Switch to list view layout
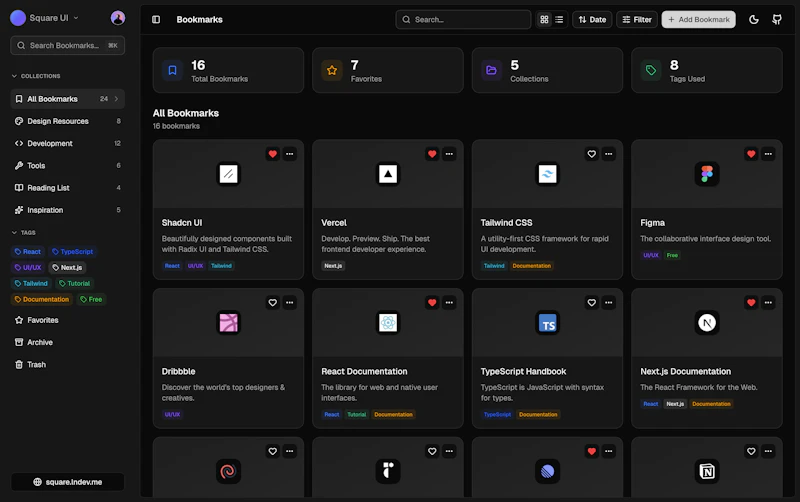The width and height of the screenshot is (800, 502). coord(559,19)
